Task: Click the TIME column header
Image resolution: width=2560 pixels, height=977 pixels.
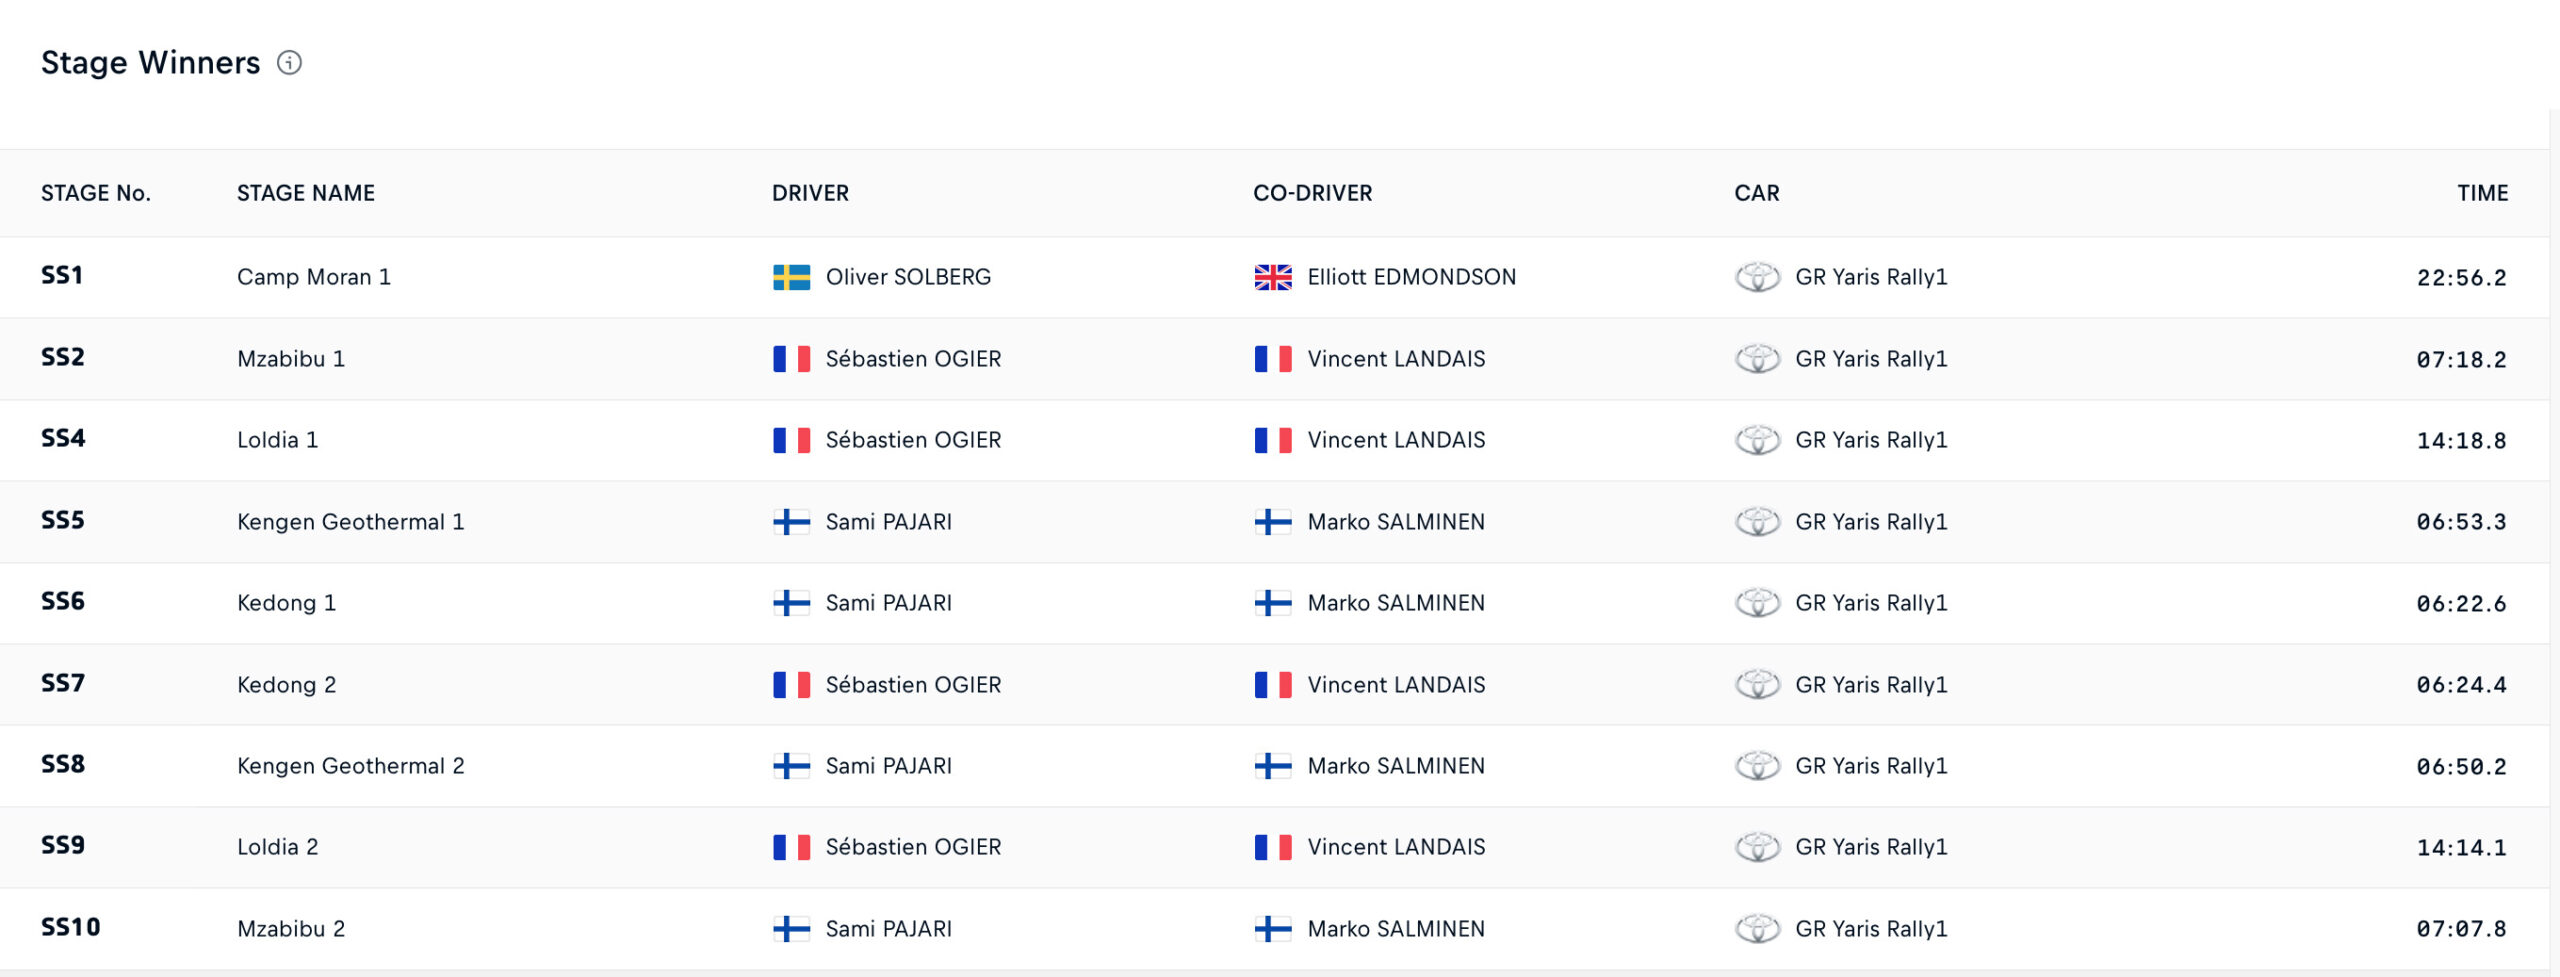Action: (x=2482, y=193)
